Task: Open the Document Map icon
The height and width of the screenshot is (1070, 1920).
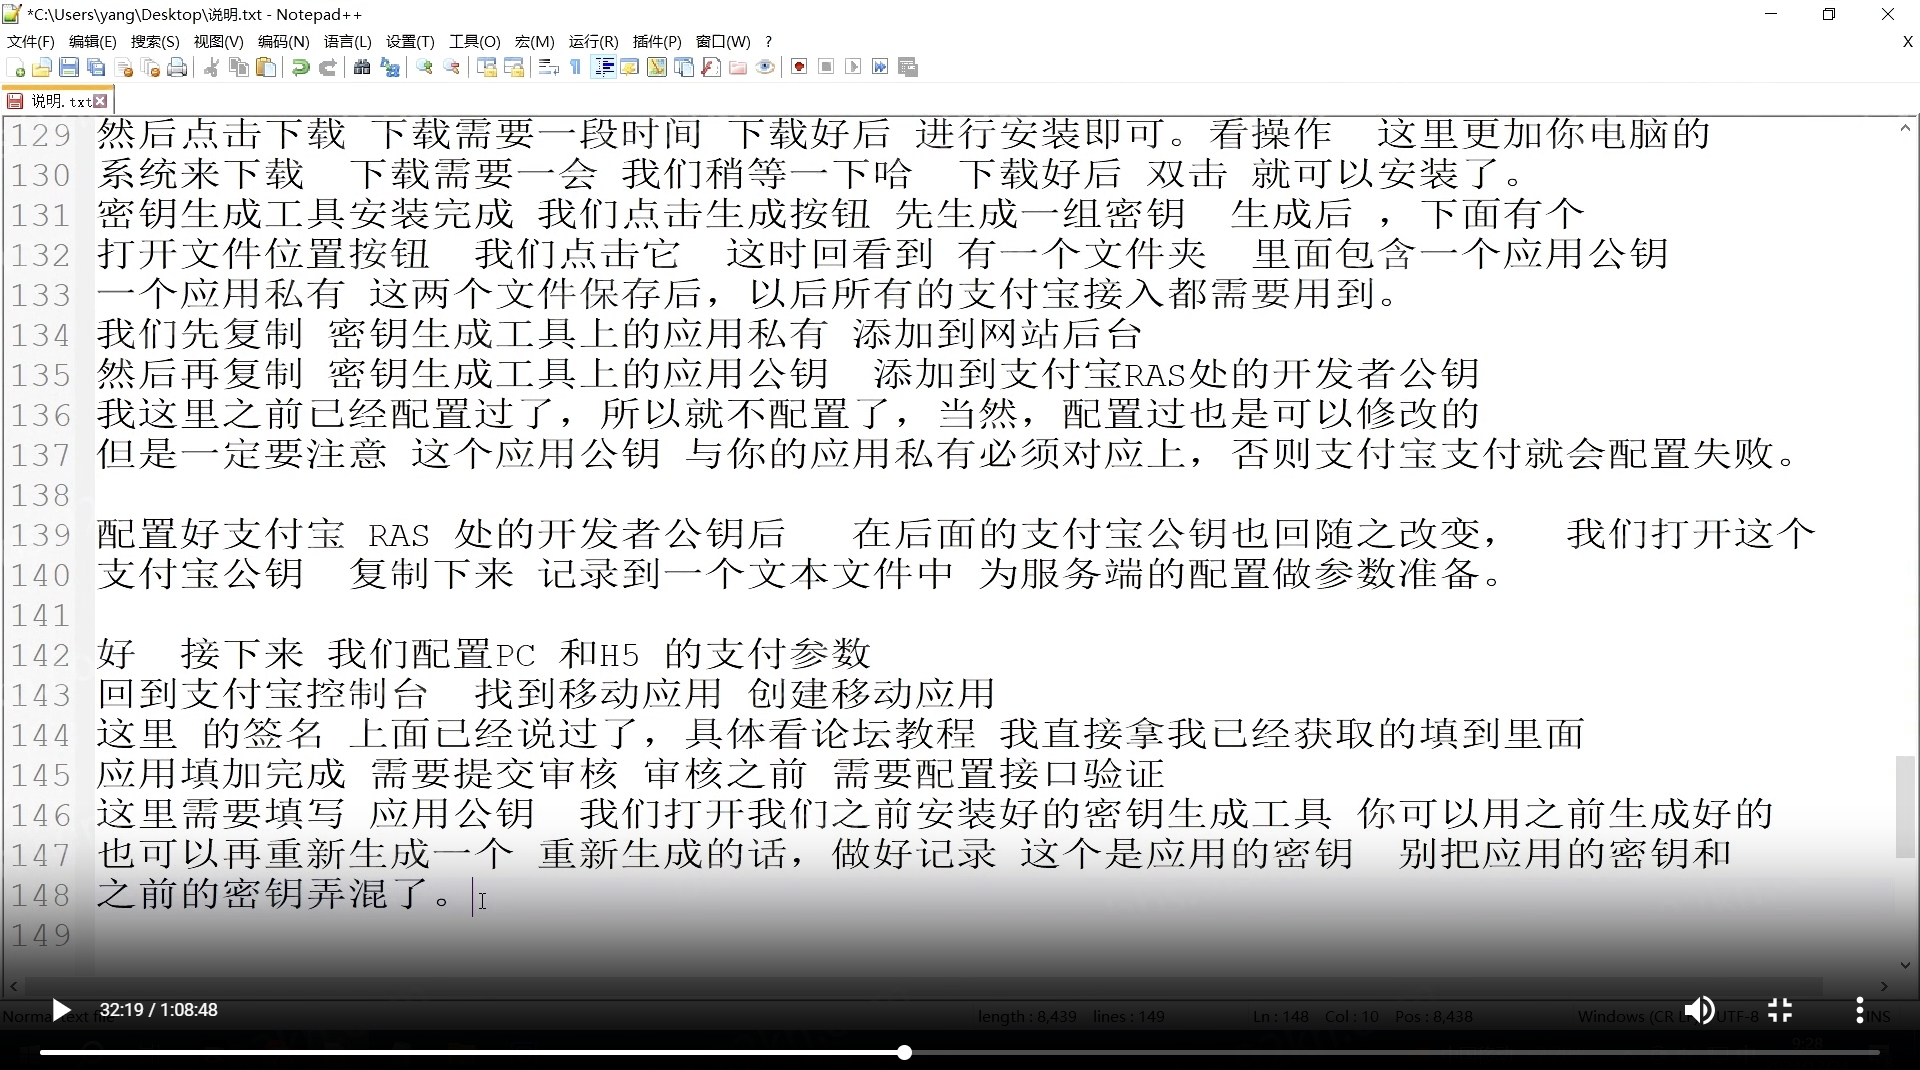Action: (657, 67)
